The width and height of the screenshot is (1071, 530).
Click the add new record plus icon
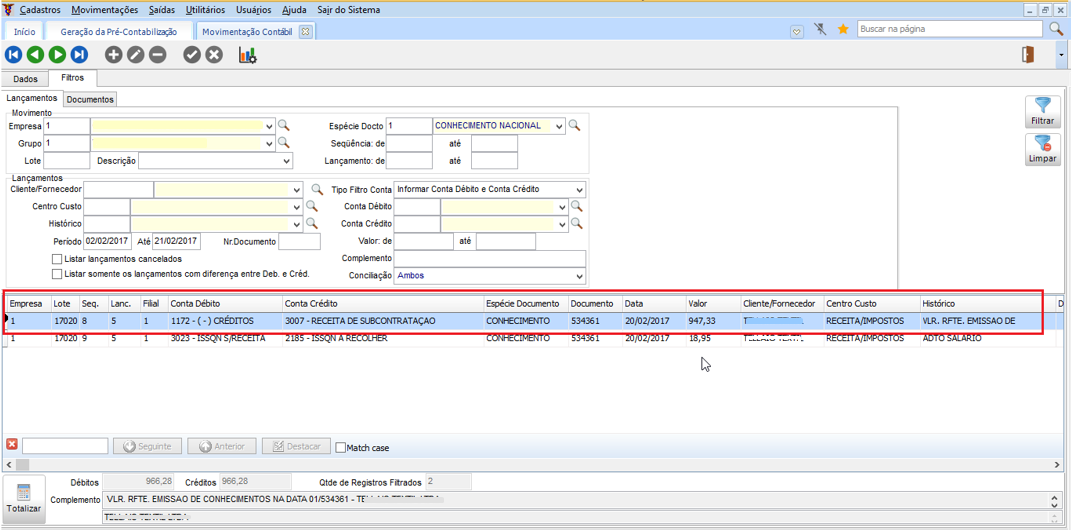click(114, 55)
